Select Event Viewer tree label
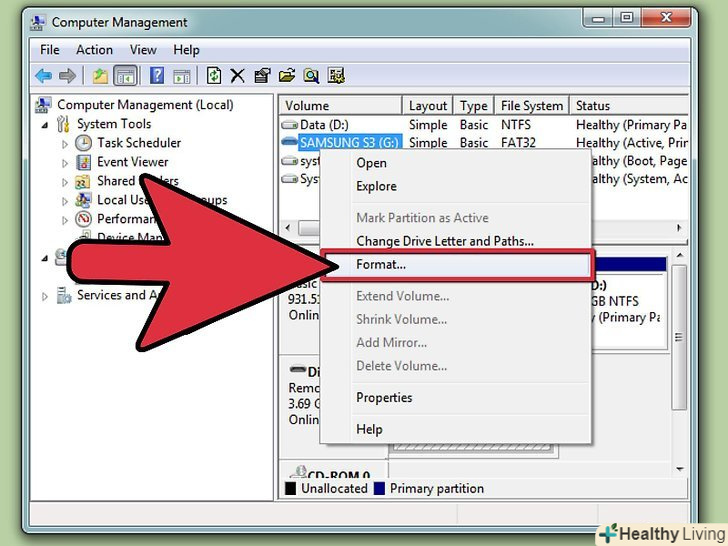 point(133,162)
